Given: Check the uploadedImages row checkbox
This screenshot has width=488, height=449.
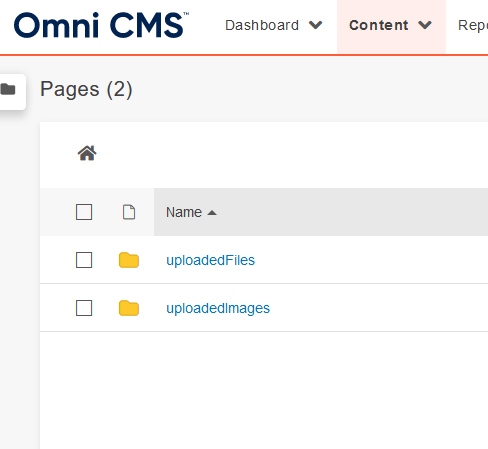Looking at the screenshot, I should [x=84, y=308].
